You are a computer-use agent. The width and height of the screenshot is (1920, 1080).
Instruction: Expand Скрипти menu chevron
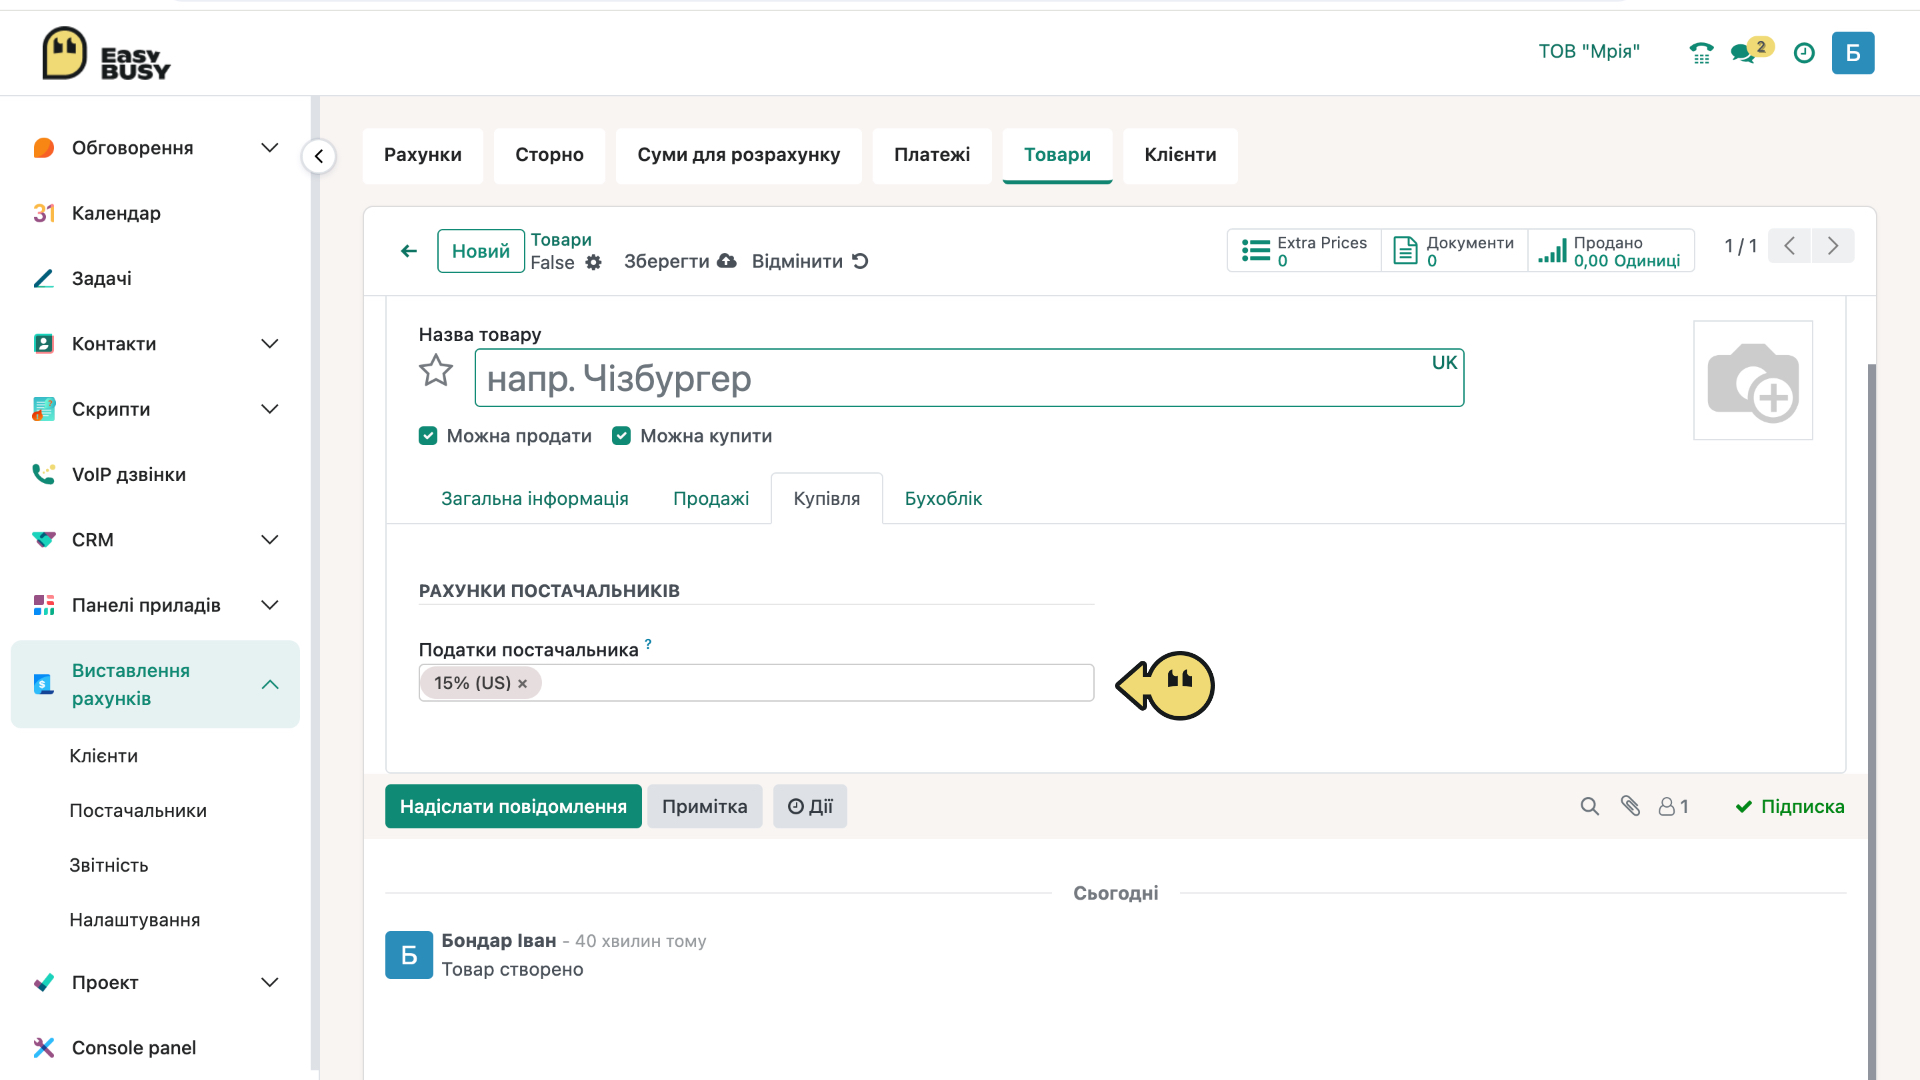[x=270, y=409]
